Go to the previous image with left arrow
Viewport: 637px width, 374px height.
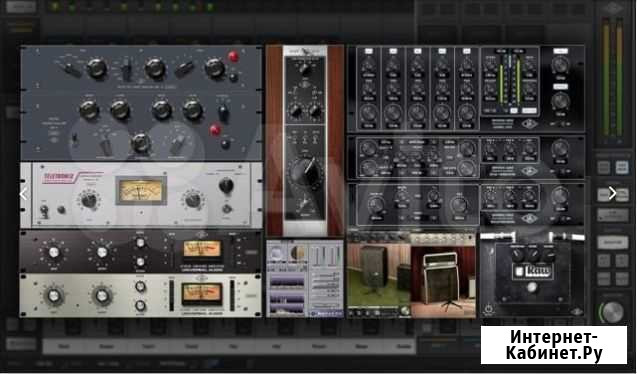[x=23, y=194]
